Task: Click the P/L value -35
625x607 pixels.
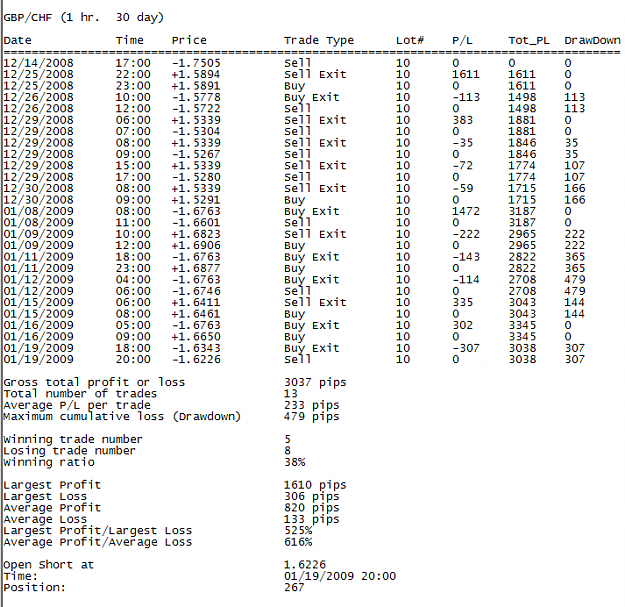Action: (x=462, y=143)
